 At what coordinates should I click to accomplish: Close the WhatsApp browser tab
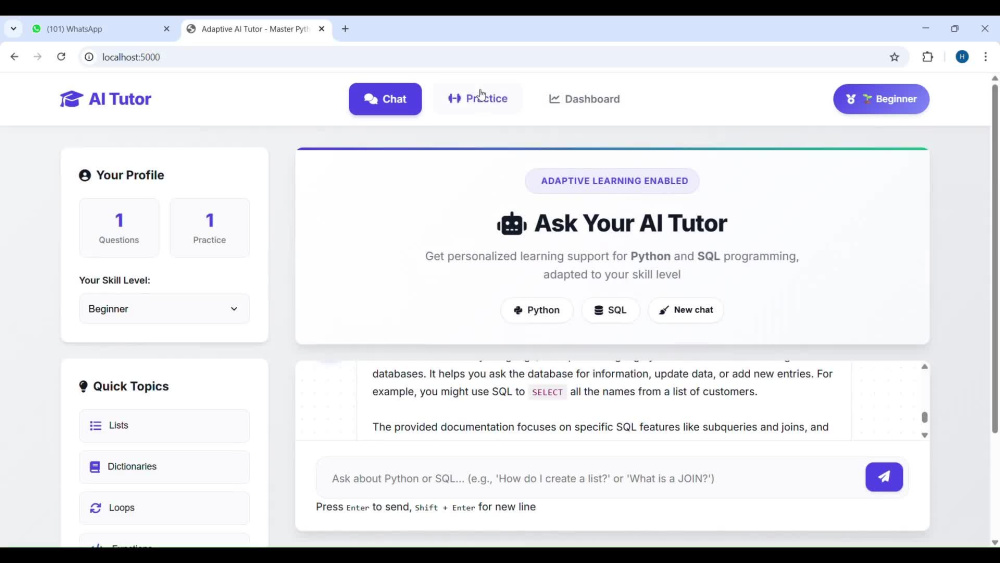[x=166, y=29]
